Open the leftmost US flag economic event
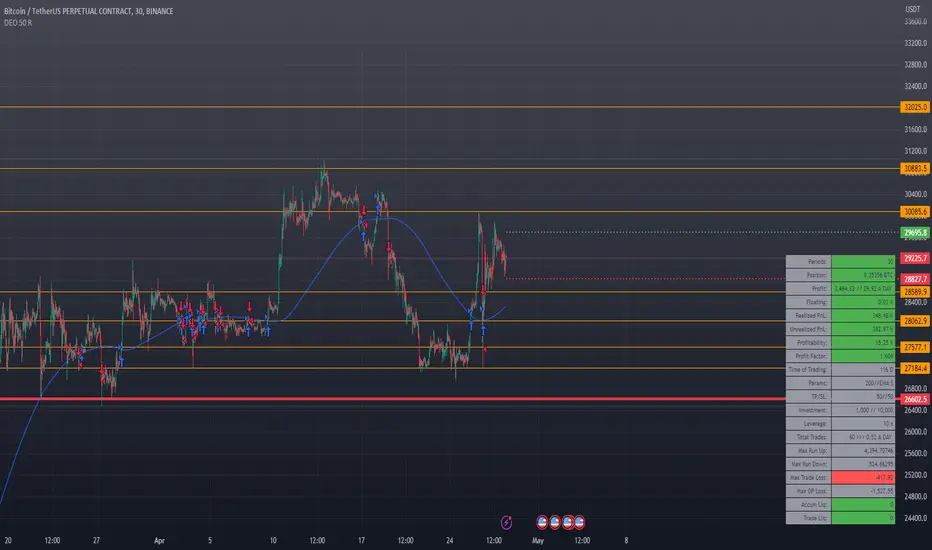Image resolution: width=932 pixels, height=550 pixels. 542,522
